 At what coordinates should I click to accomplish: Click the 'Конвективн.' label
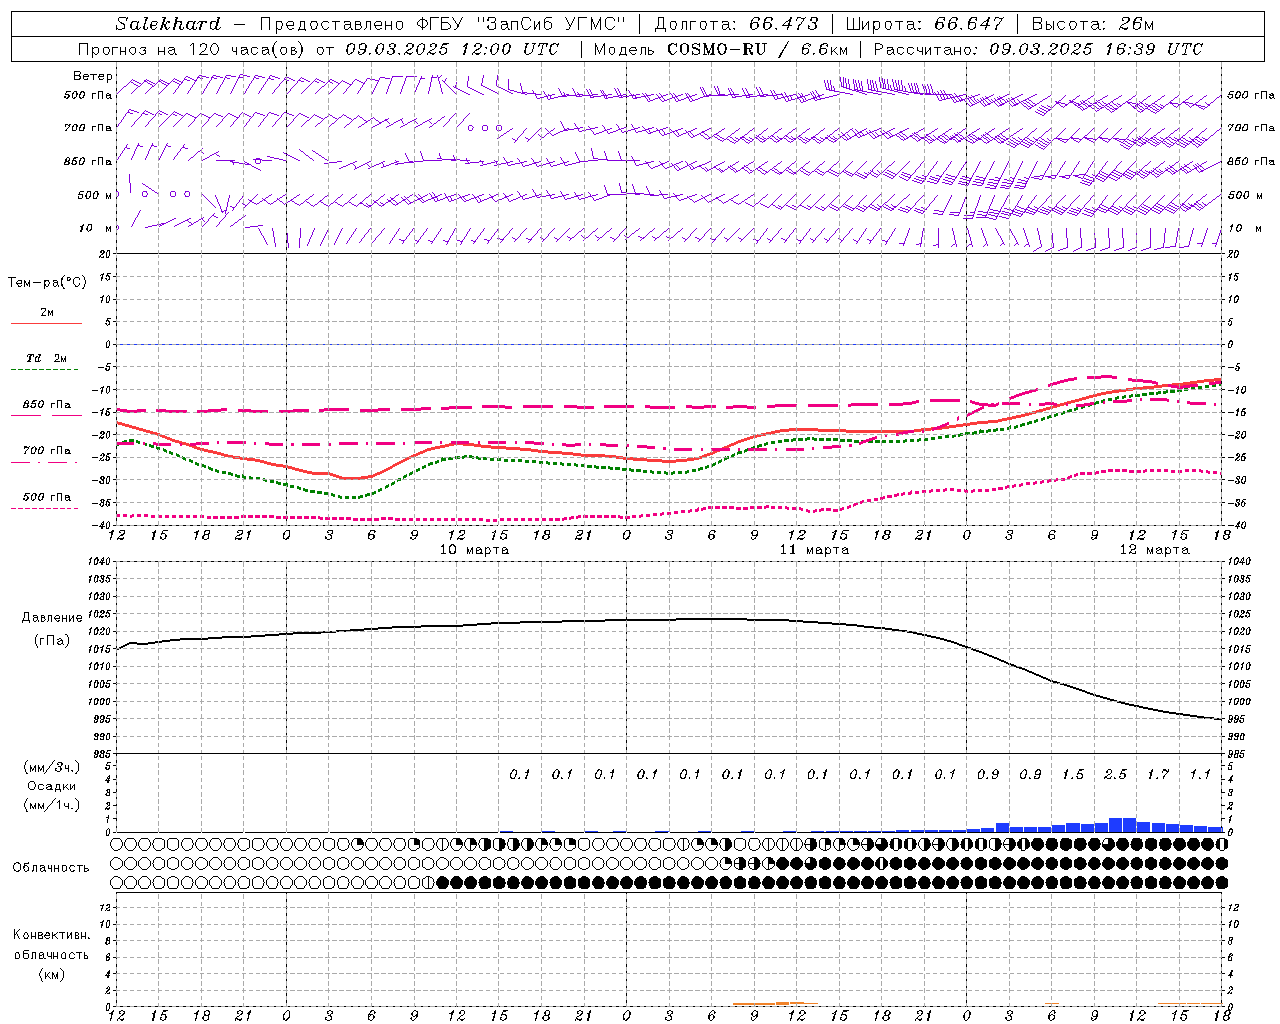(52, 935)
